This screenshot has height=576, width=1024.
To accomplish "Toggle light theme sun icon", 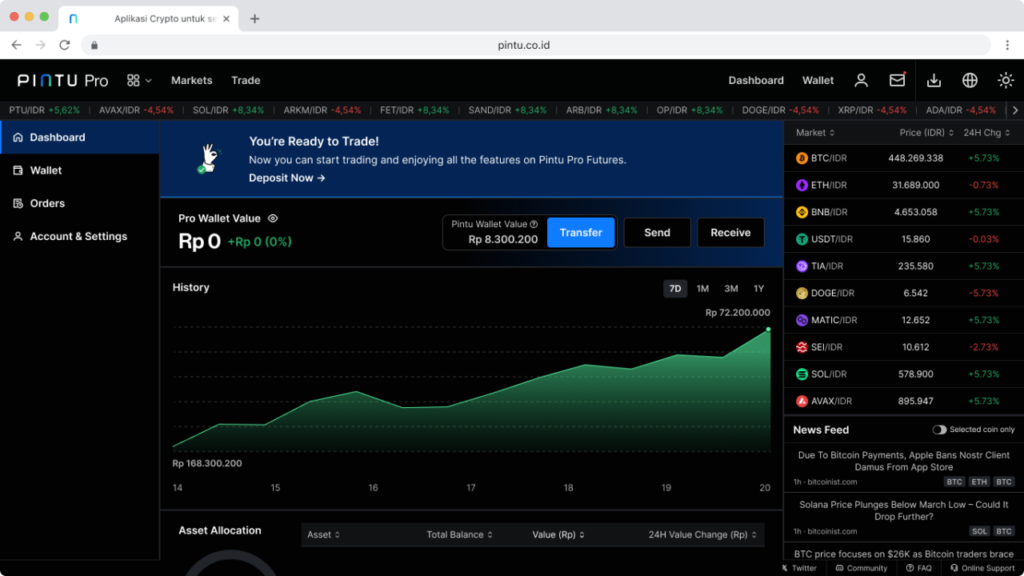I will 1006,80.
